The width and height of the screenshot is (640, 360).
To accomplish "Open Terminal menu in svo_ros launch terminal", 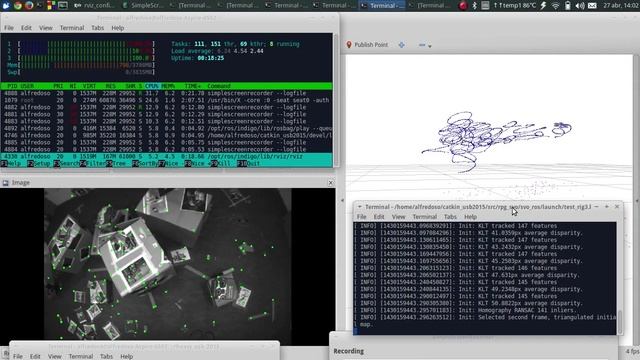I will coord(424,217).
